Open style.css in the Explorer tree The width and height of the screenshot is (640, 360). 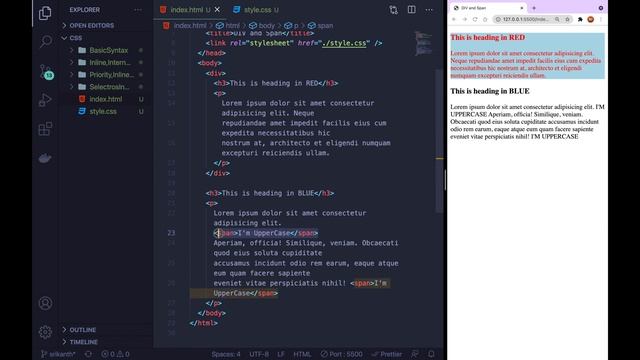point(103,111)
